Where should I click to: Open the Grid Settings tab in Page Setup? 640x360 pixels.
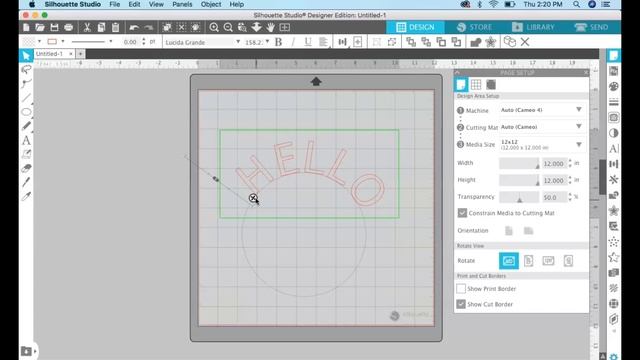[x=476, y=84]
